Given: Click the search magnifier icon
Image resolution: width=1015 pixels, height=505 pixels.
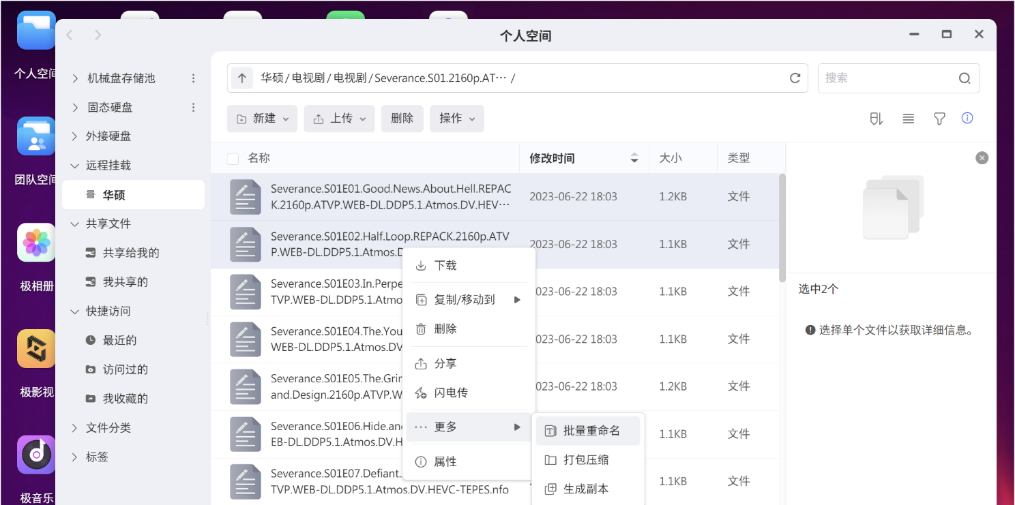Looking at the screenshot, I should [965, 78].
